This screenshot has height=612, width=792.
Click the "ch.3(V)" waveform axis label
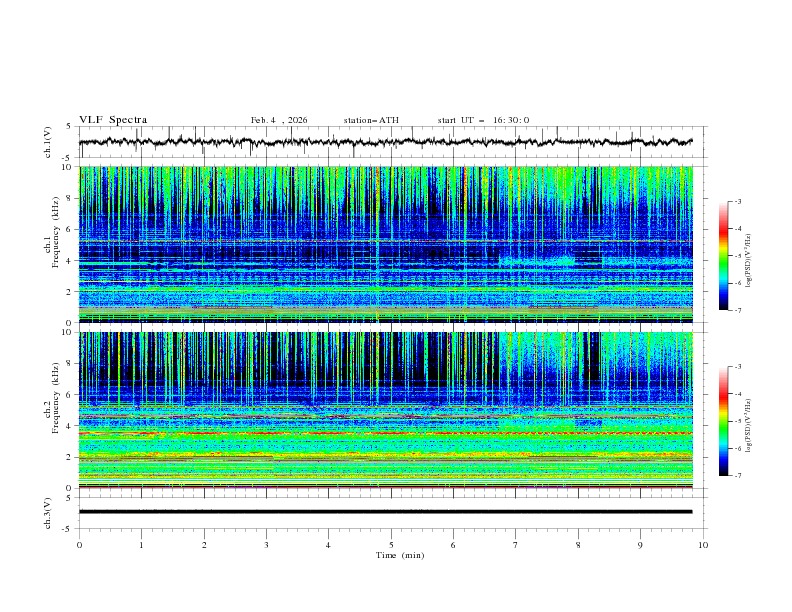48,513
